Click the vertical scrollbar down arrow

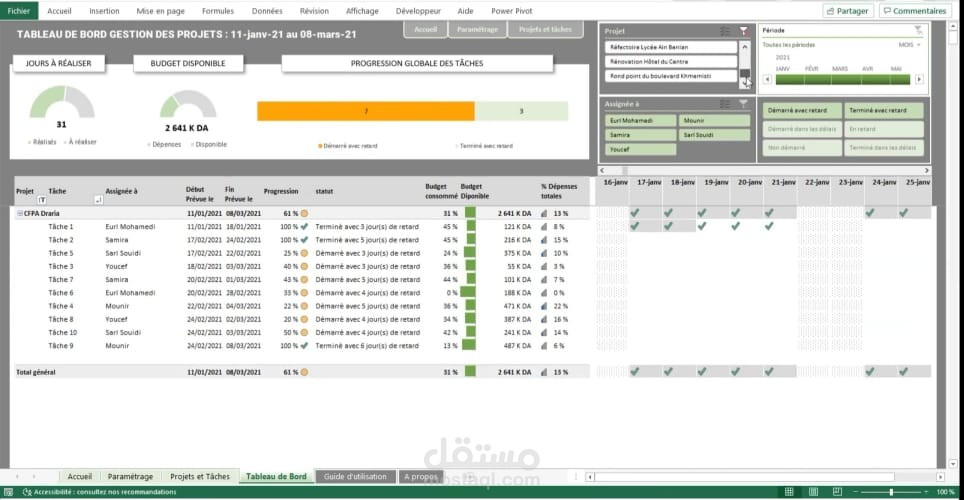[953, 464]
